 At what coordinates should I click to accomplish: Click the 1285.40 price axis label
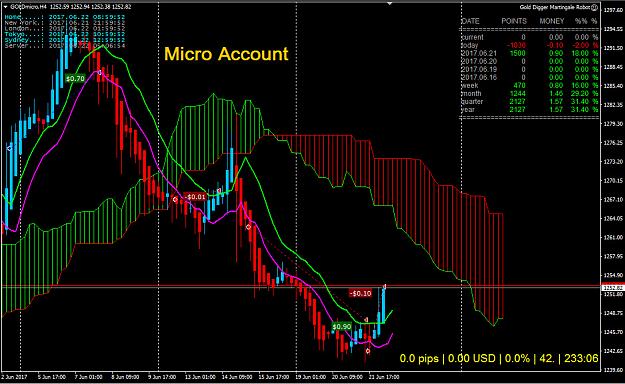613,86
